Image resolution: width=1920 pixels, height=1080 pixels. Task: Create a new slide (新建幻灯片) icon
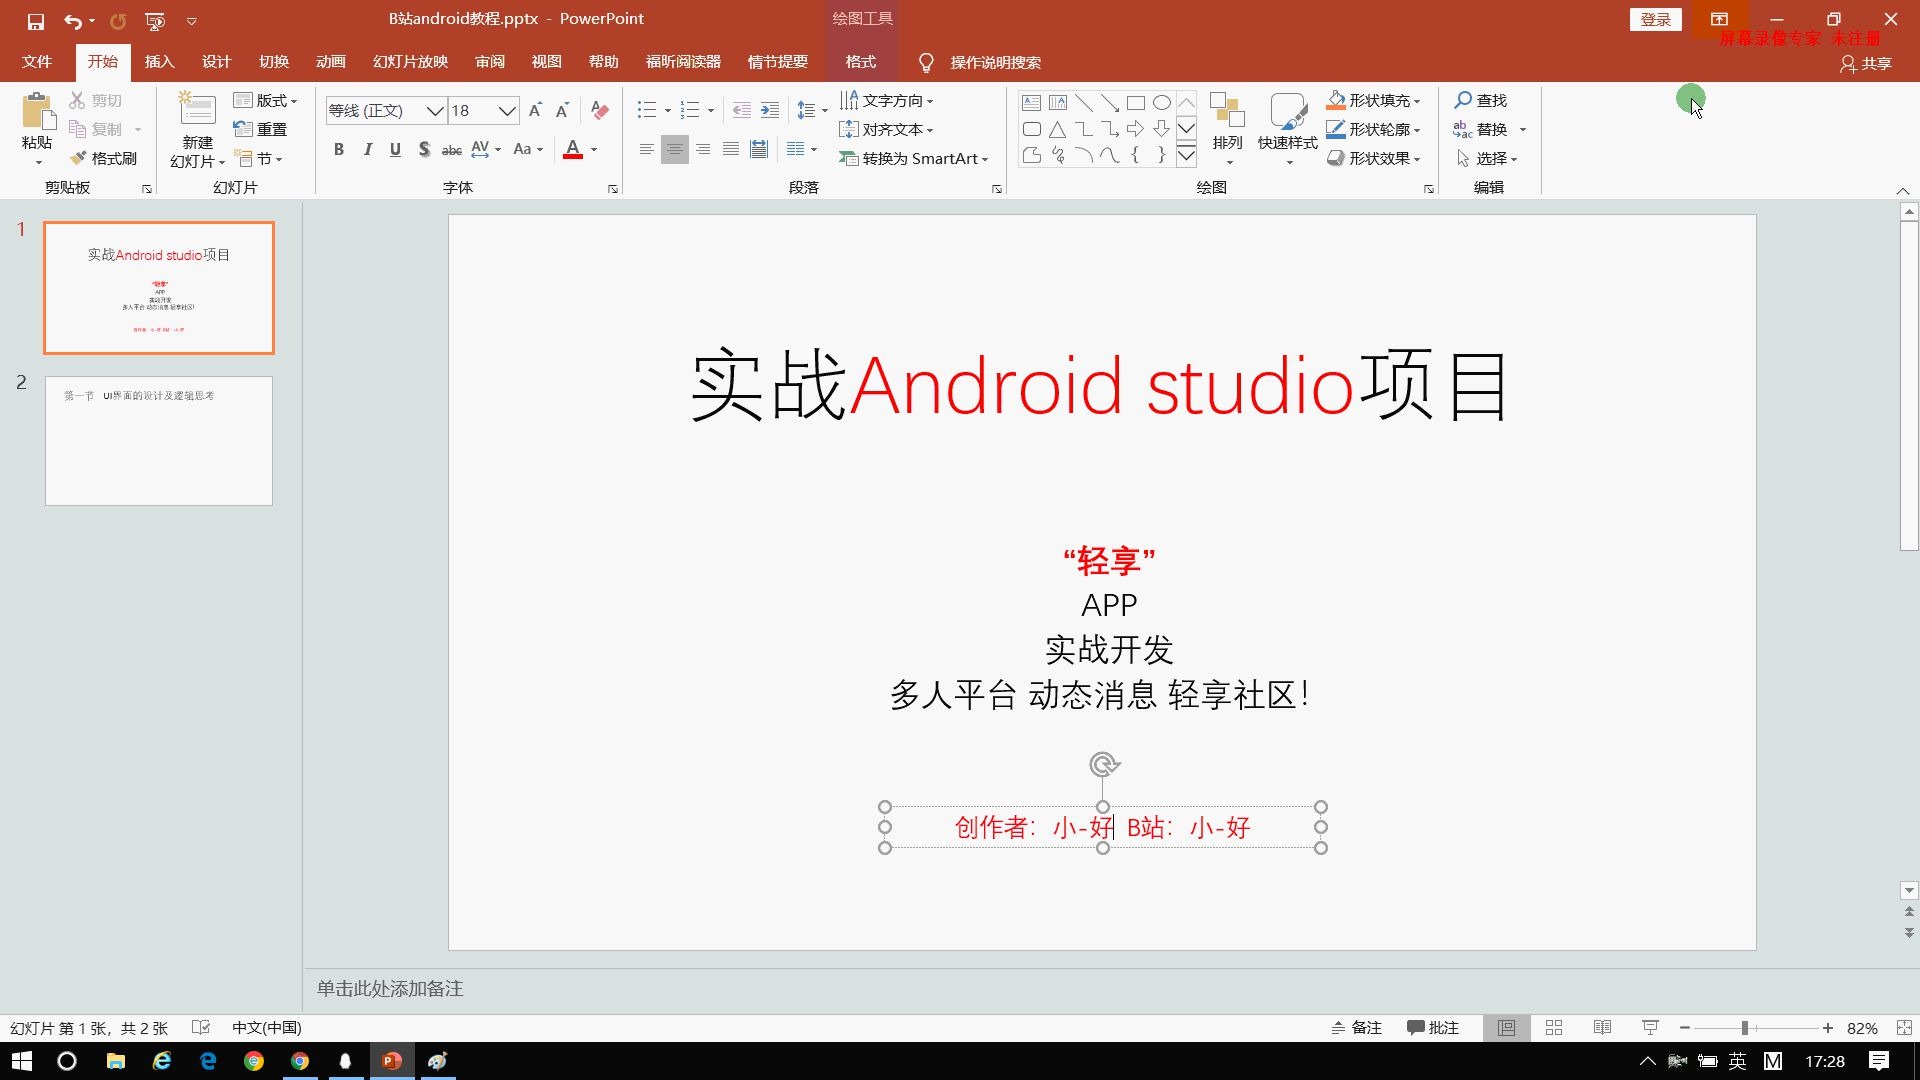[196, 109]
